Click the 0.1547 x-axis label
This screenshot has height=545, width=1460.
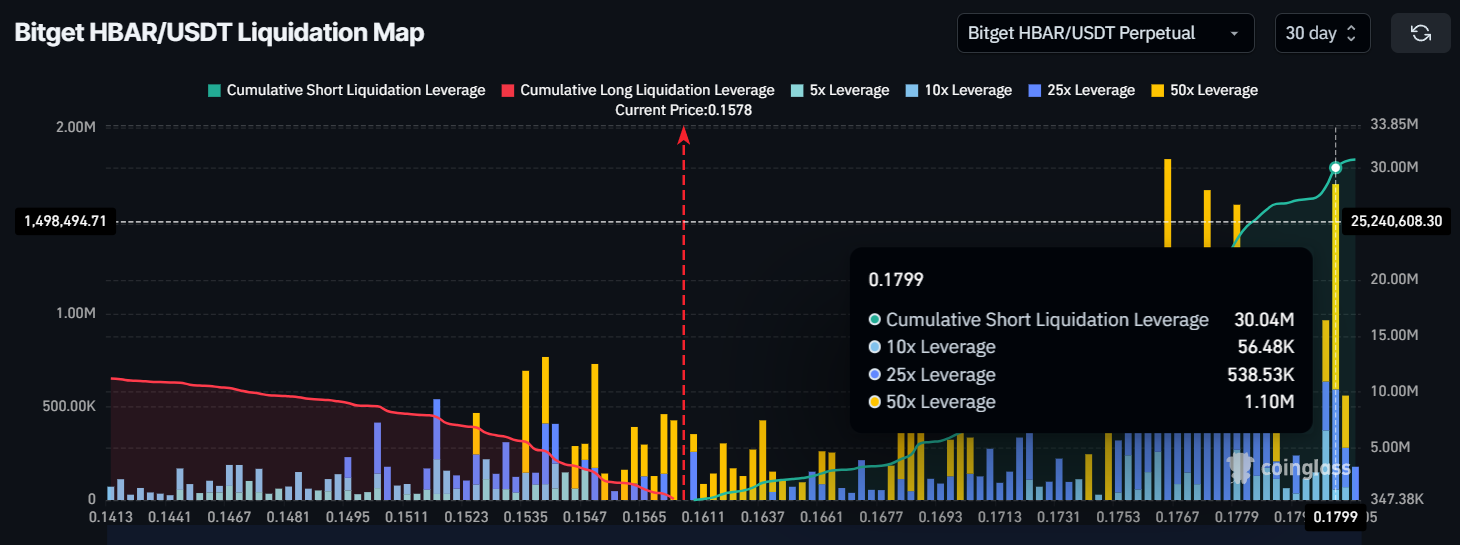[x=585, y=517]
